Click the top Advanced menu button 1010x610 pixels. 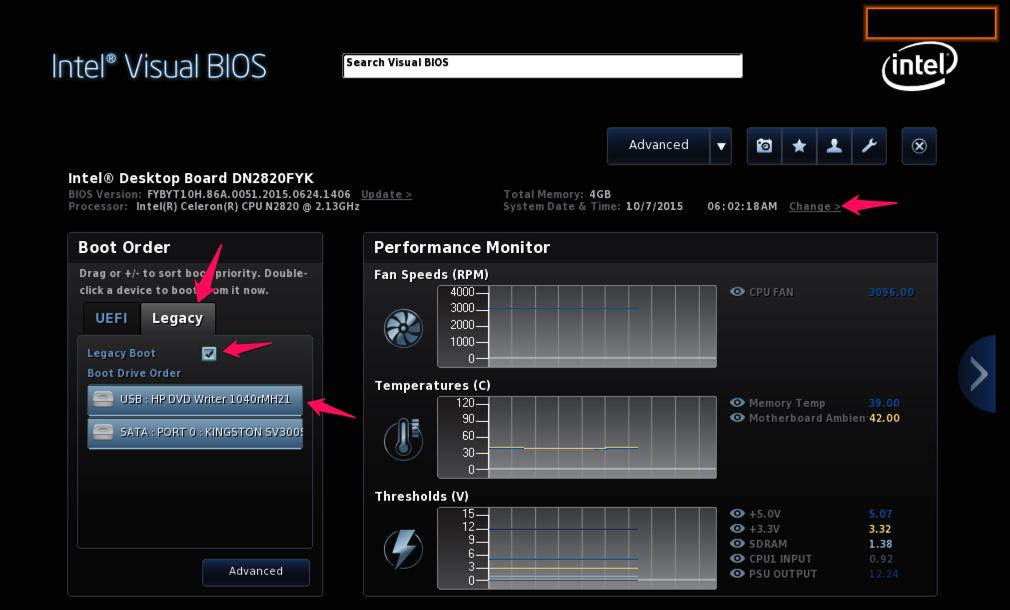pos(658,146)
